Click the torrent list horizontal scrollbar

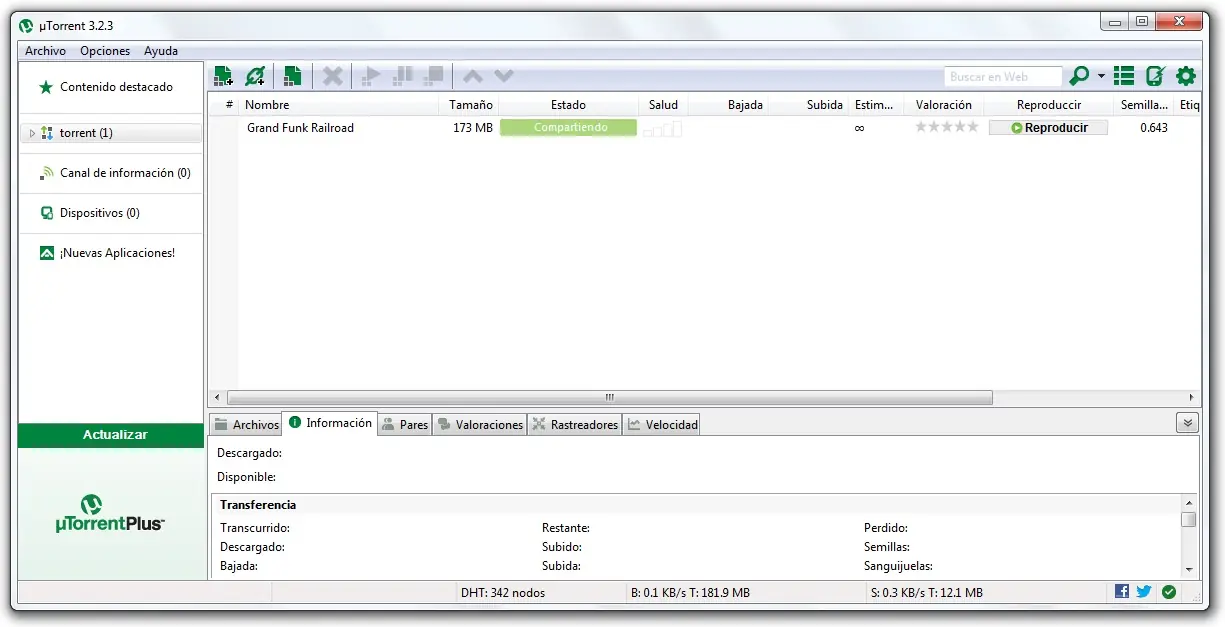pos(610,397)
